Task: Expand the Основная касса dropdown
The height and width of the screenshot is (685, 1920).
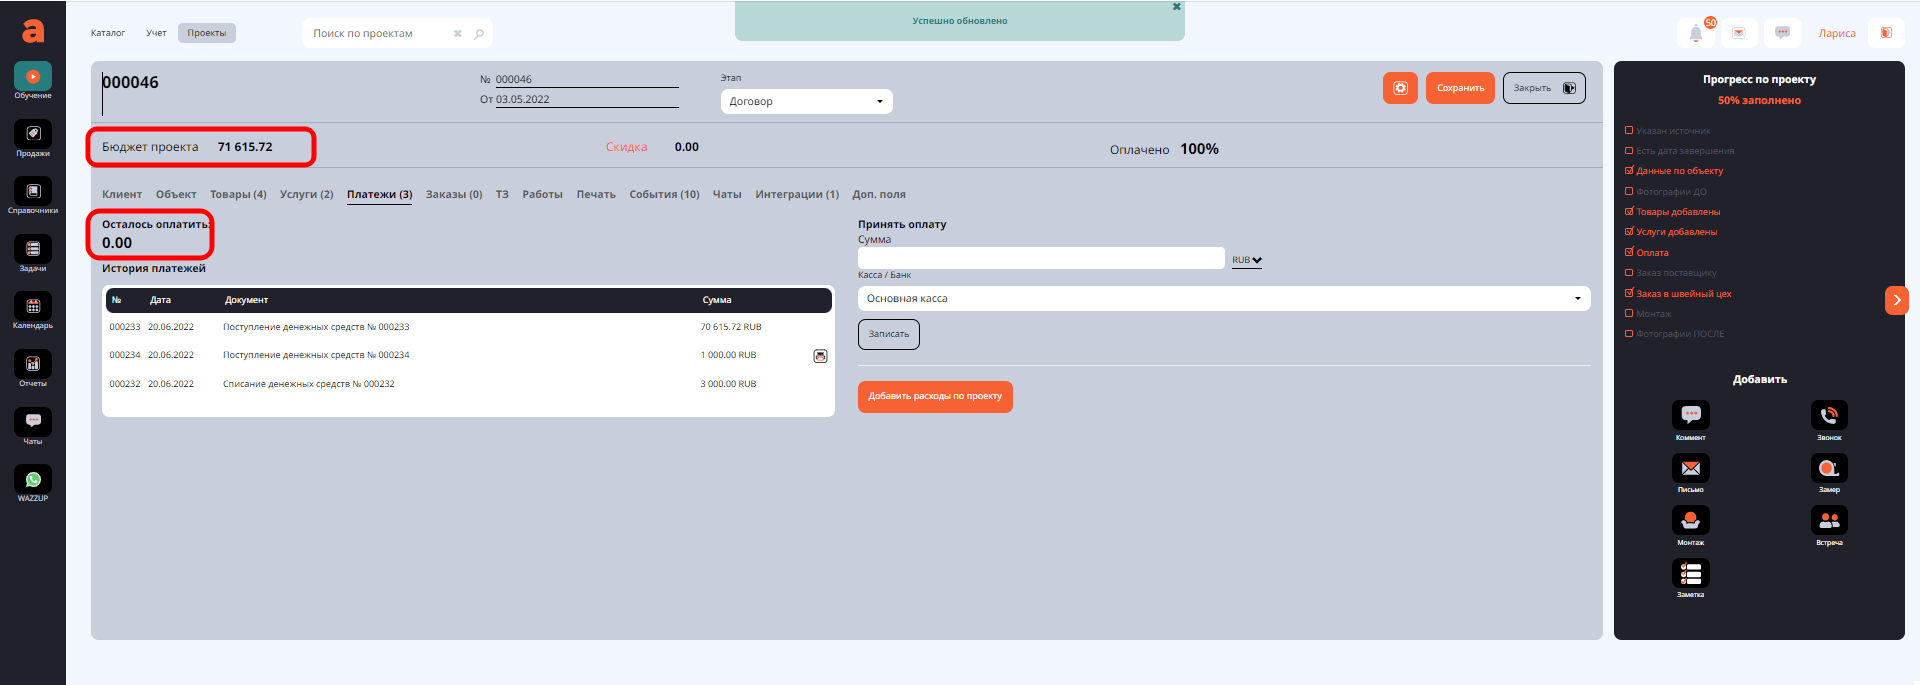Action: click(x=1223, y=298)
